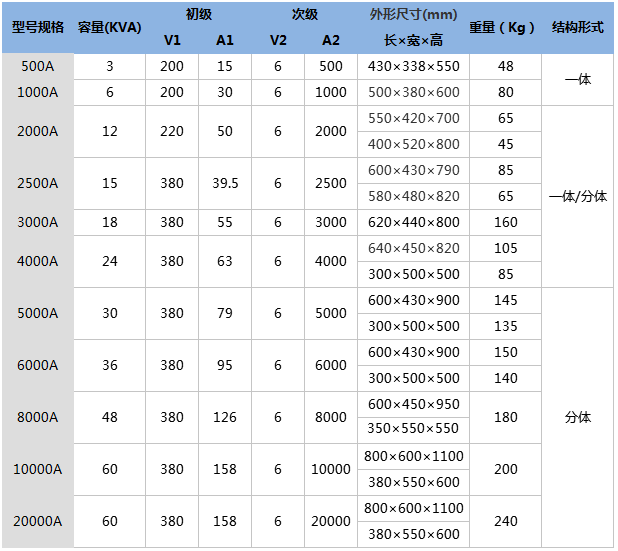The image size is (618, 551).
Task: Select weight 180 in 8000A row
Action: point(506,417)
